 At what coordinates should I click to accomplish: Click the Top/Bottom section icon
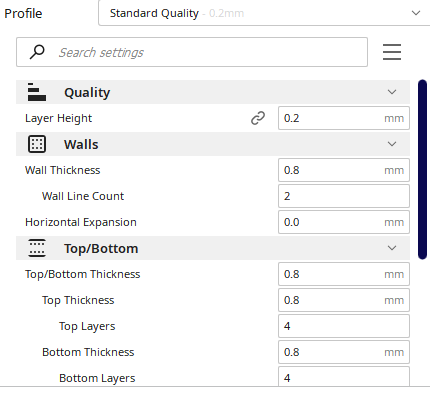pos(37,248)
